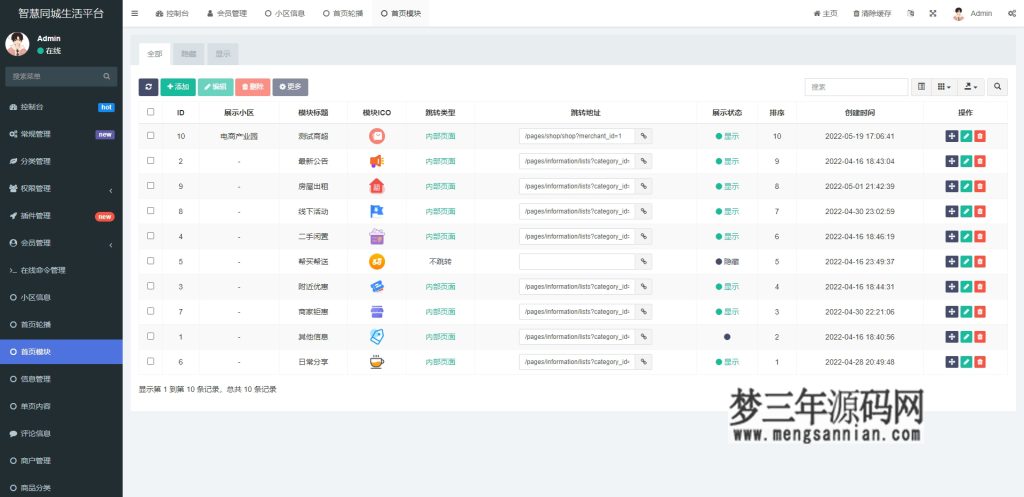Open the 更多 dropdown button
Viewport: 1024px width, 497px height.
click(291, 87)
